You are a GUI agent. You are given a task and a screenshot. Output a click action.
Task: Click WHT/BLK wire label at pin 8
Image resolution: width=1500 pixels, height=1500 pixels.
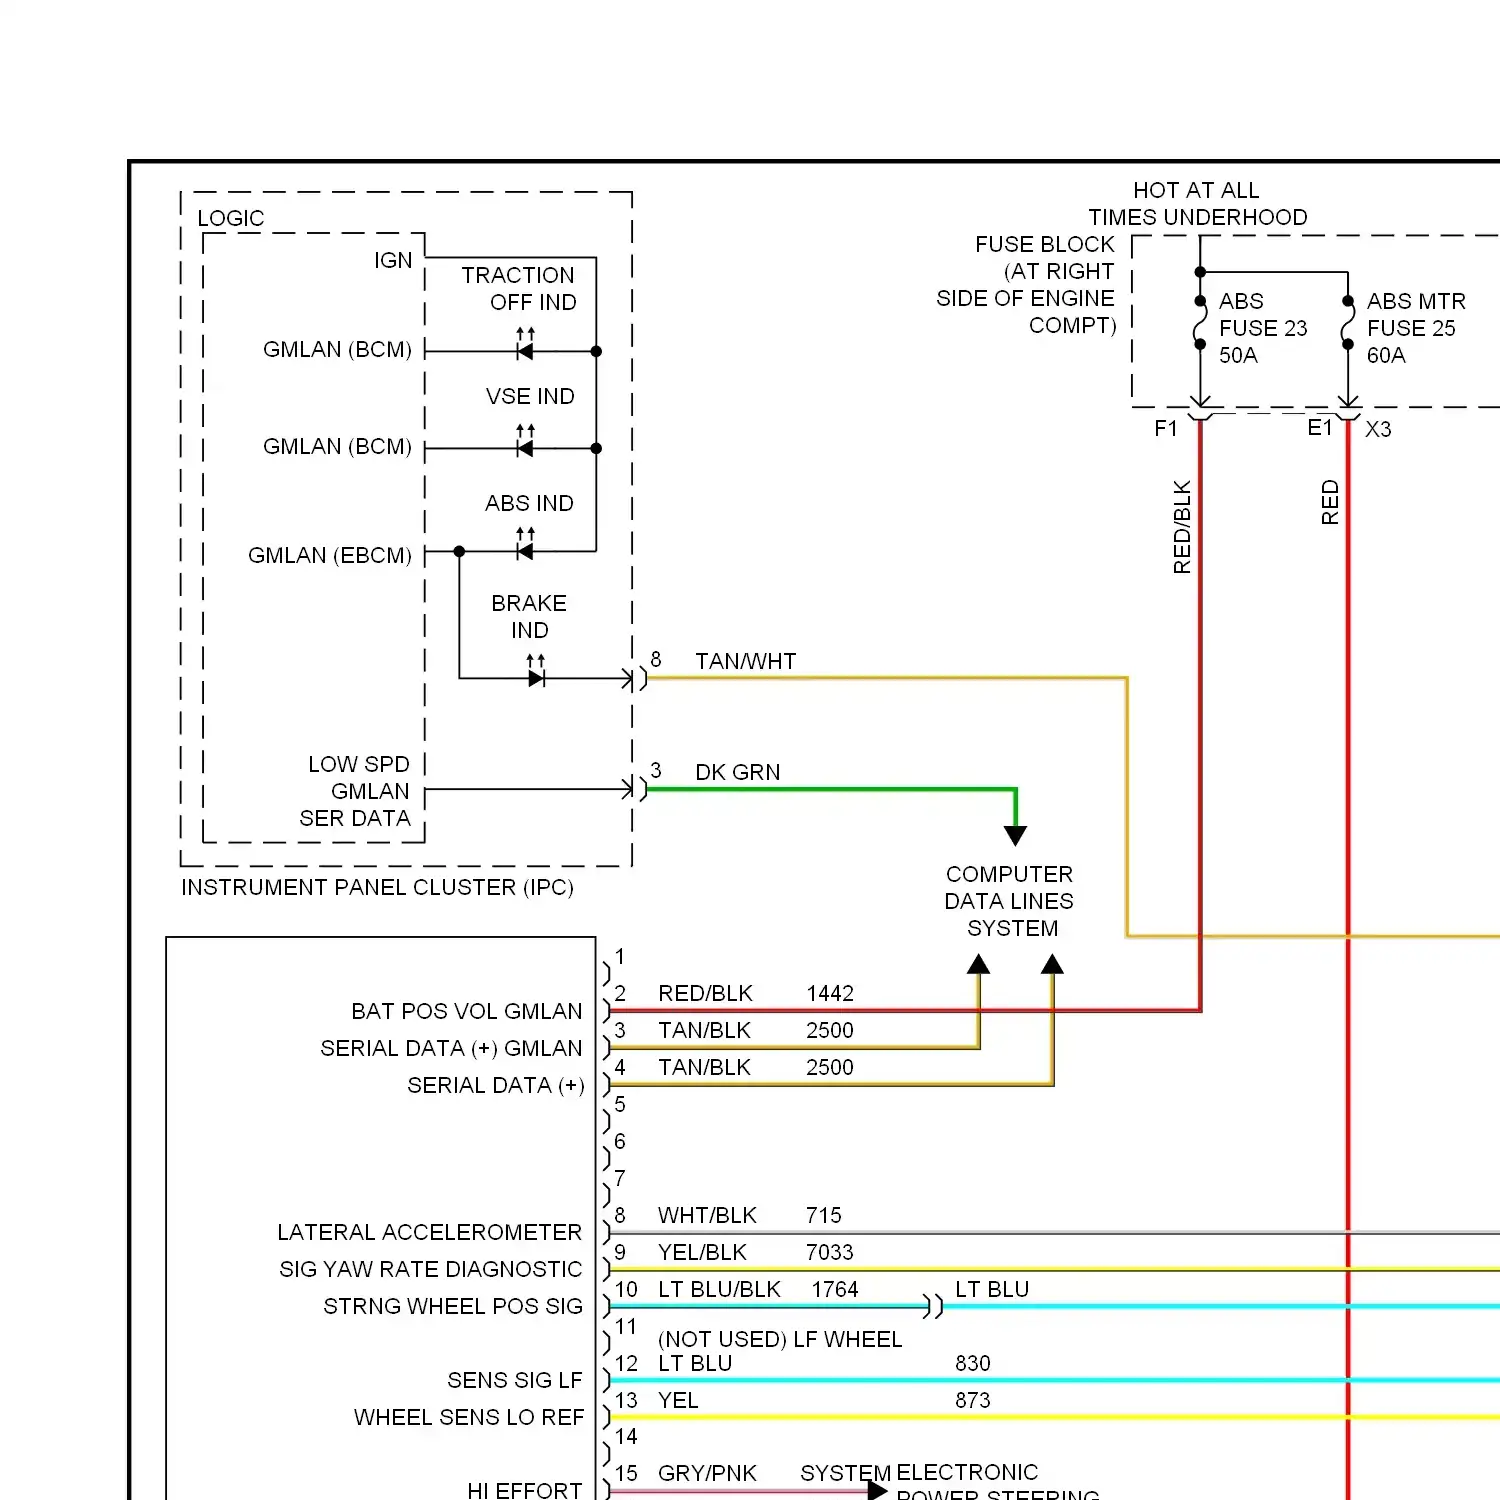click(x=708, y=1215)
